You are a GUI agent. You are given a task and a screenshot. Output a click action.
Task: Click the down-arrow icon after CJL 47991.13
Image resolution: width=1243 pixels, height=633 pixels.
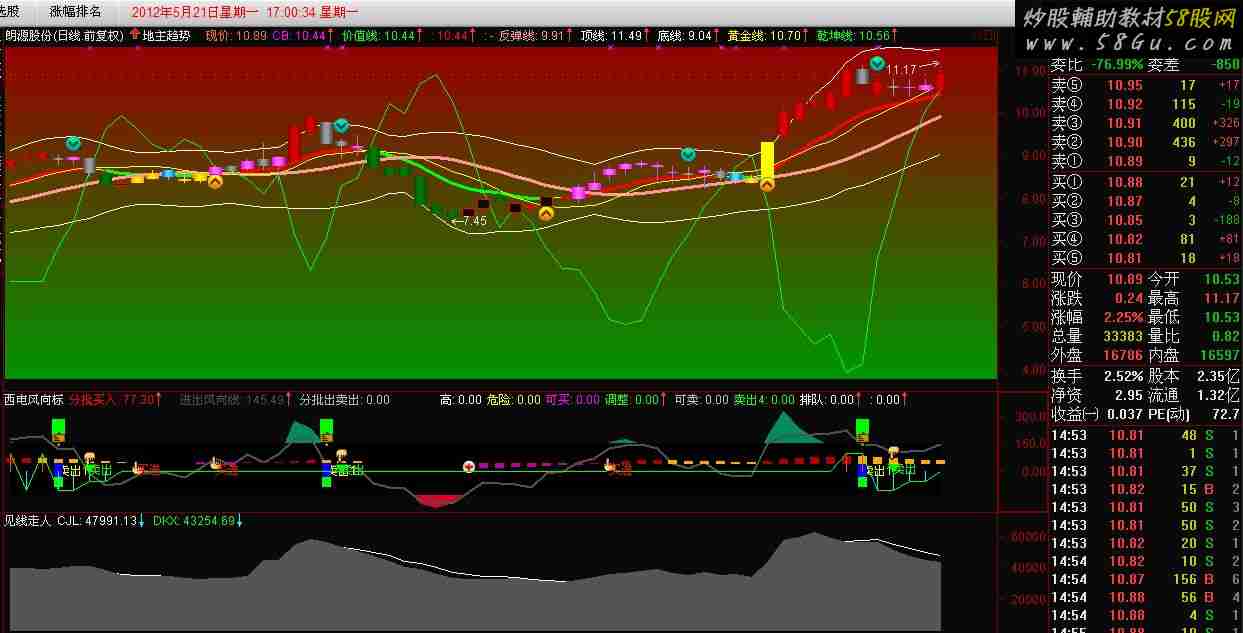coord(141,520)
